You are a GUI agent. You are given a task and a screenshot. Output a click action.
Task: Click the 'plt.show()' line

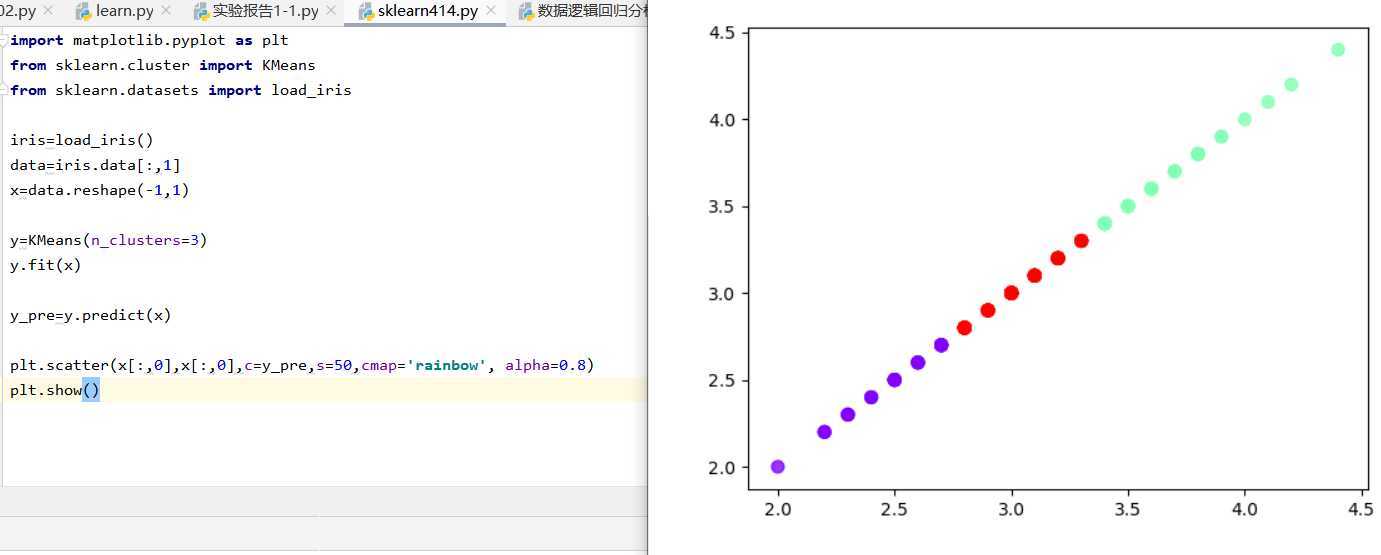click(55, 390)
